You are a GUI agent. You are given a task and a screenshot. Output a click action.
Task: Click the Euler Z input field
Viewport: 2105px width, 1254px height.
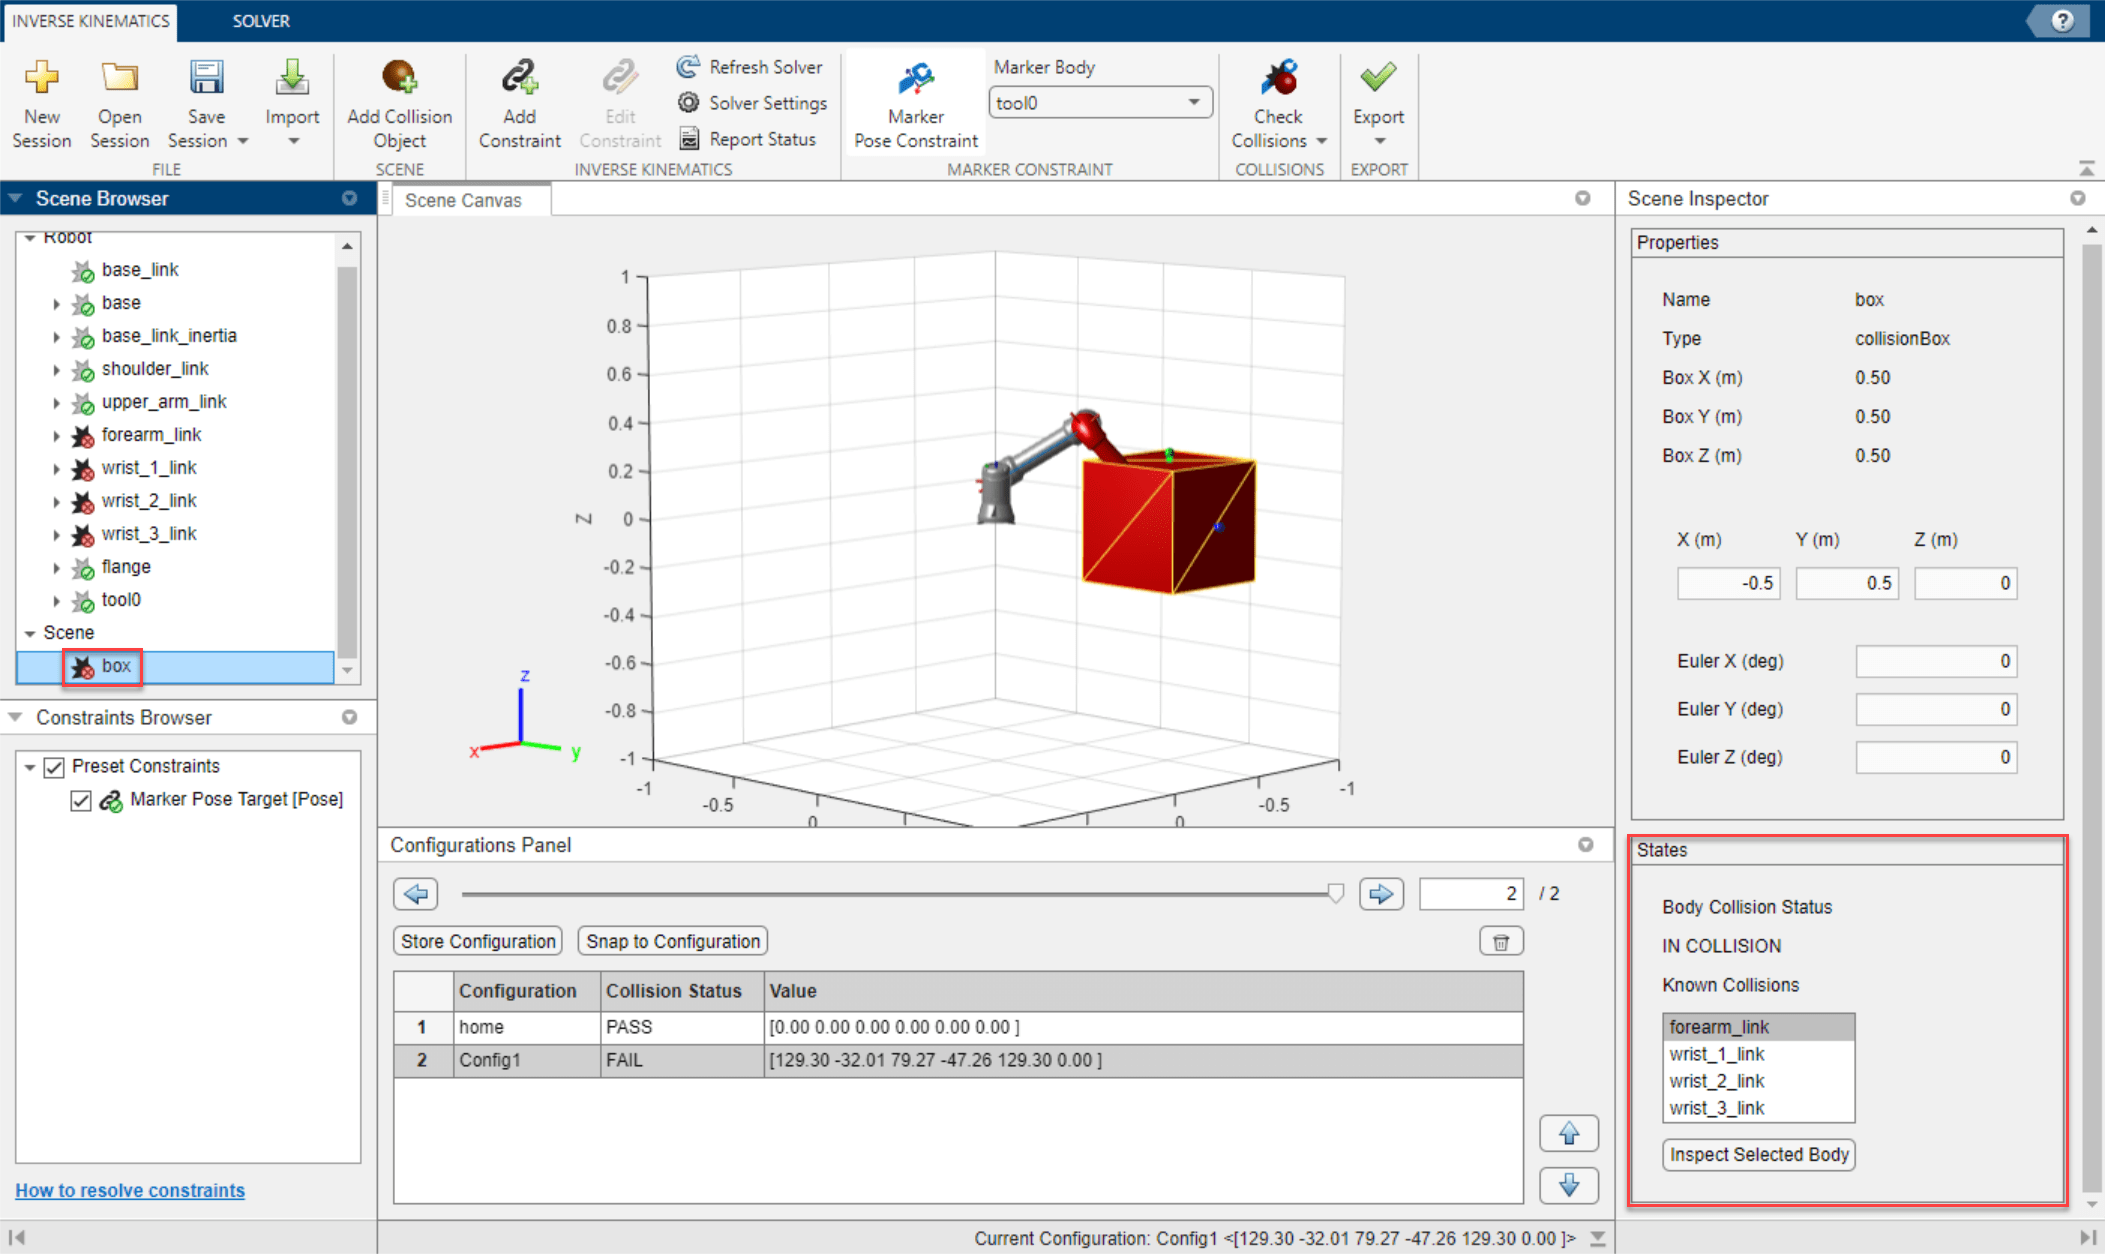[x=1935, y=758]
